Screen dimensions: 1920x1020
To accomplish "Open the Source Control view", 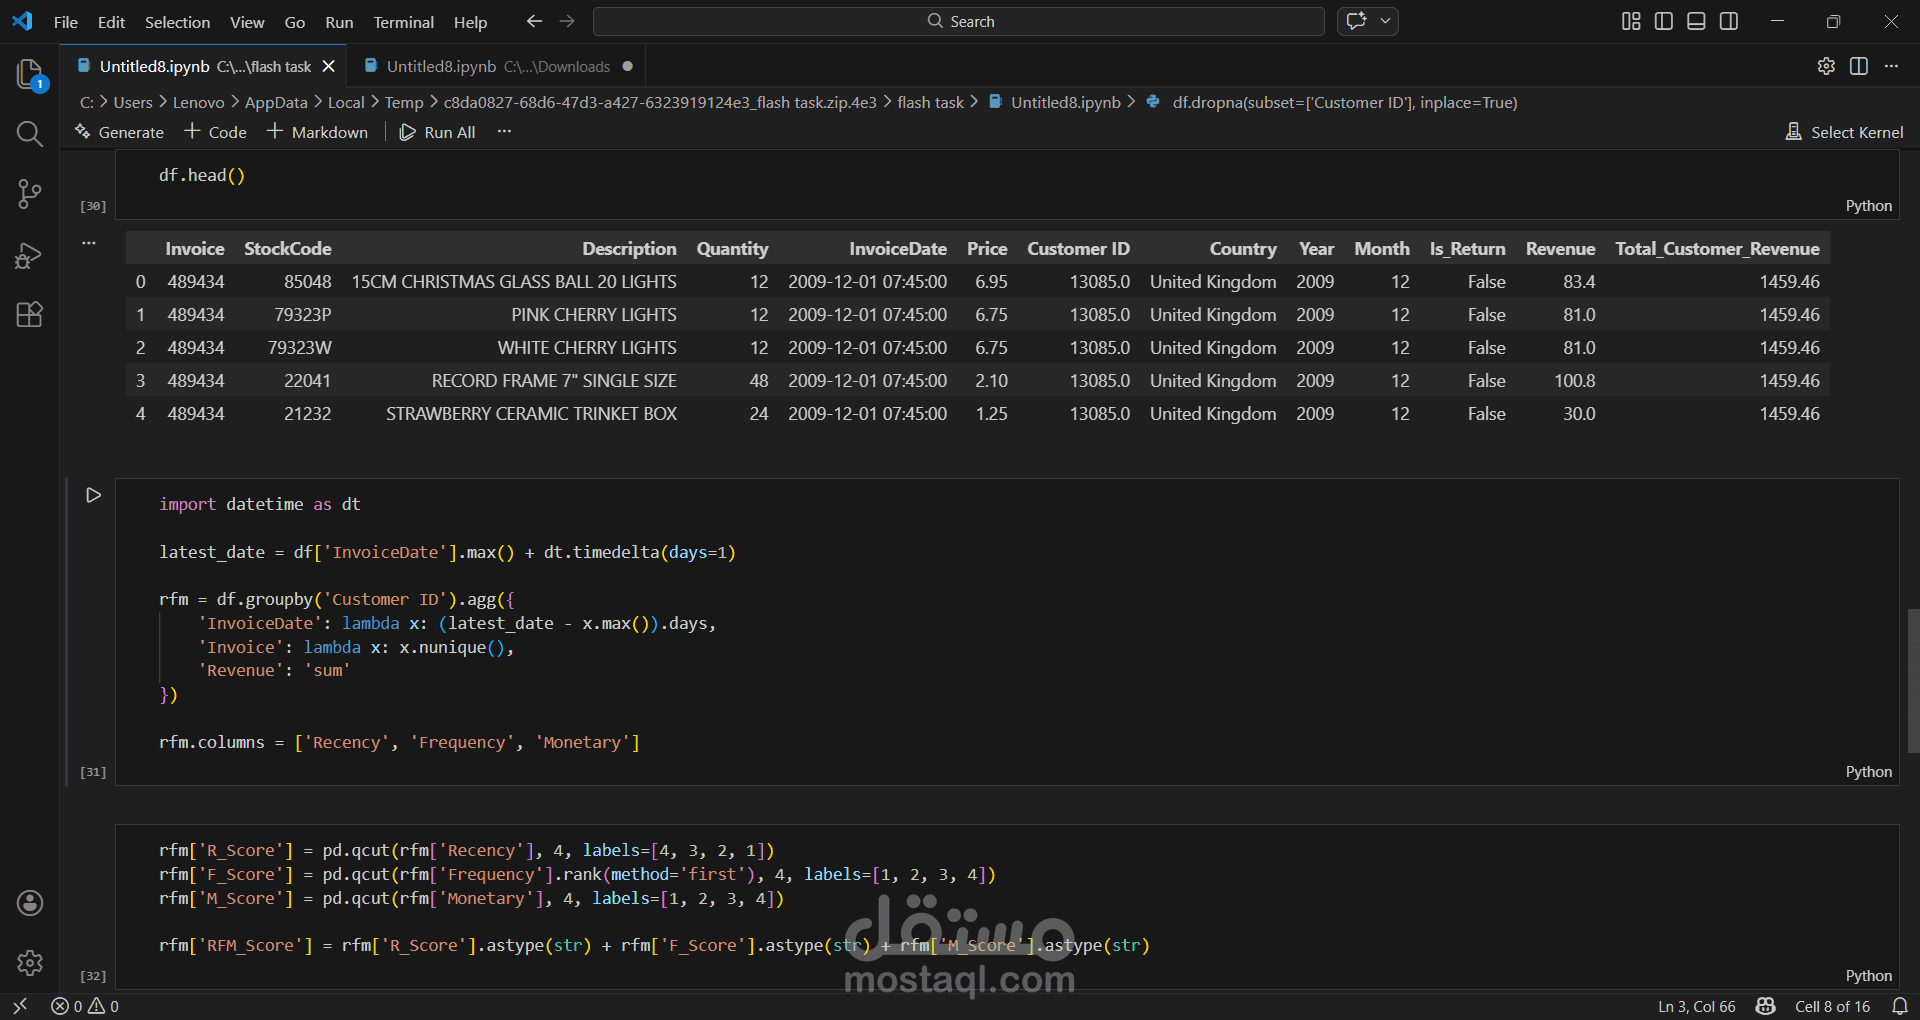I will coord(29,194).
